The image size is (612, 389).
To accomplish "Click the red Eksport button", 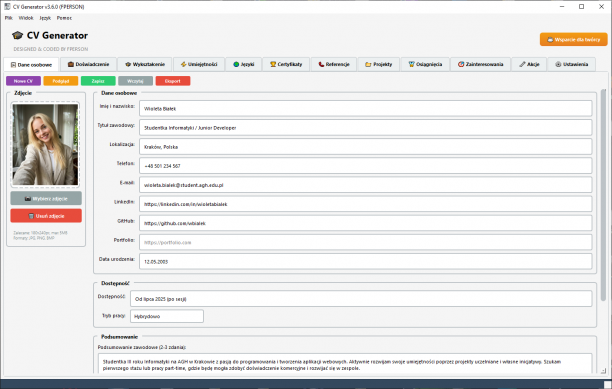I will (173, 81).
